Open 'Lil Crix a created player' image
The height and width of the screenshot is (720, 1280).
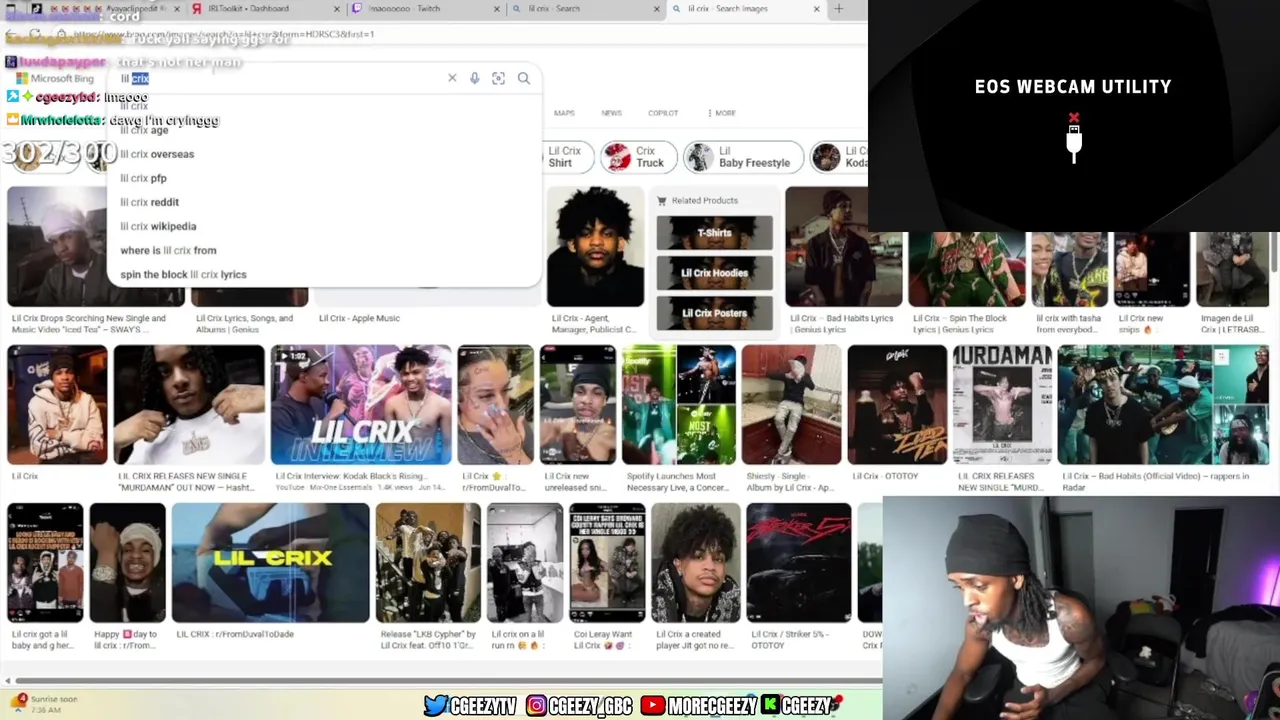point(696,563)
